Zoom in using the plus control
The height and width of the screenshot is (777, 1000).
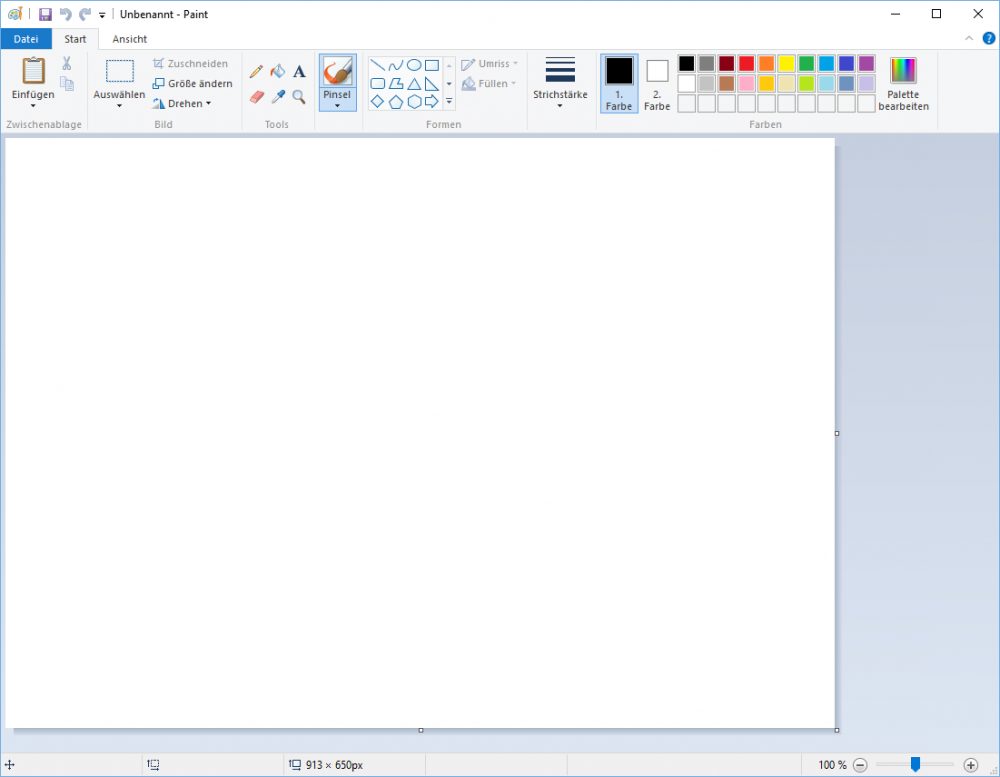[x=970, y=764]
